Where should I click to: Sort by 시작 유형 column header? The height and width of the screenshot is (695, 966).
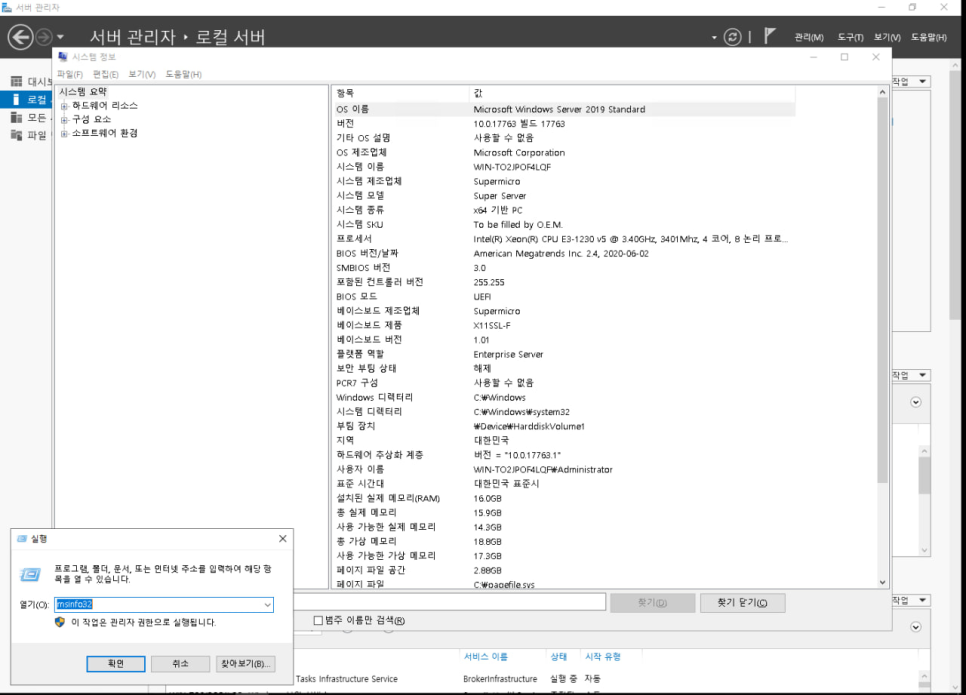(603, 657)
